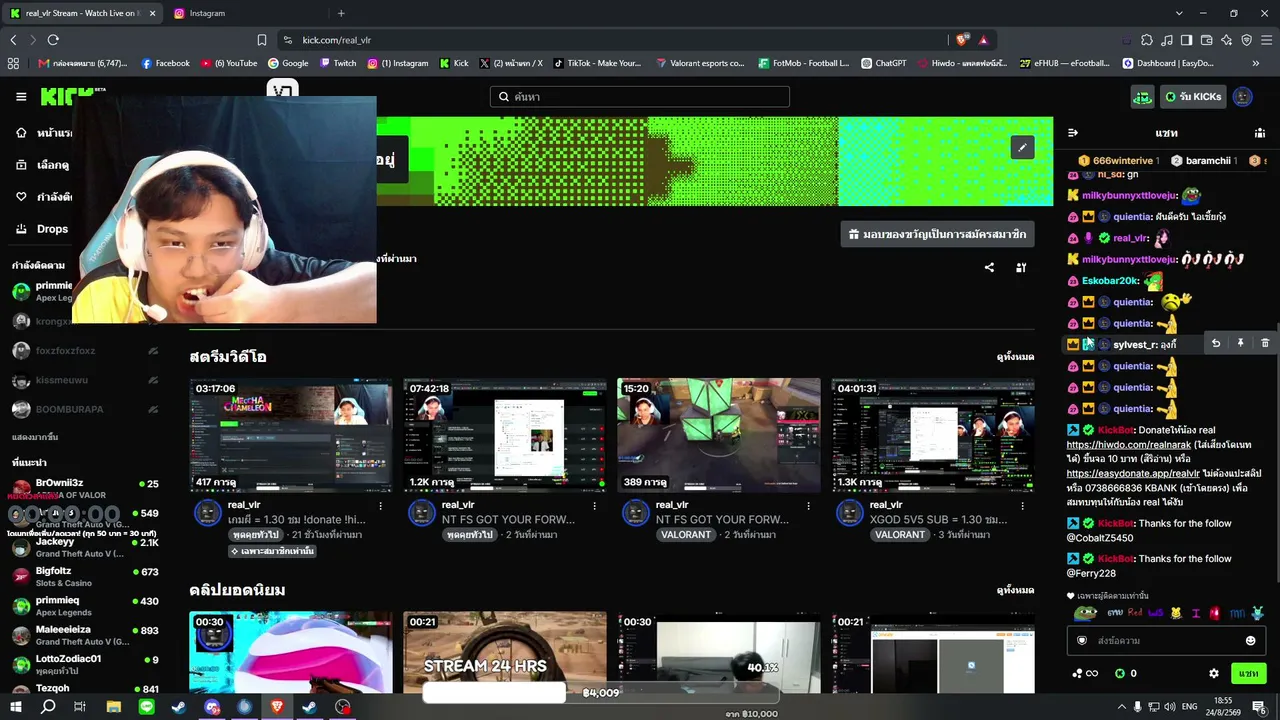Open the layout sort icon beside share
This screenshot has height=720, width=1280.
1021,267
